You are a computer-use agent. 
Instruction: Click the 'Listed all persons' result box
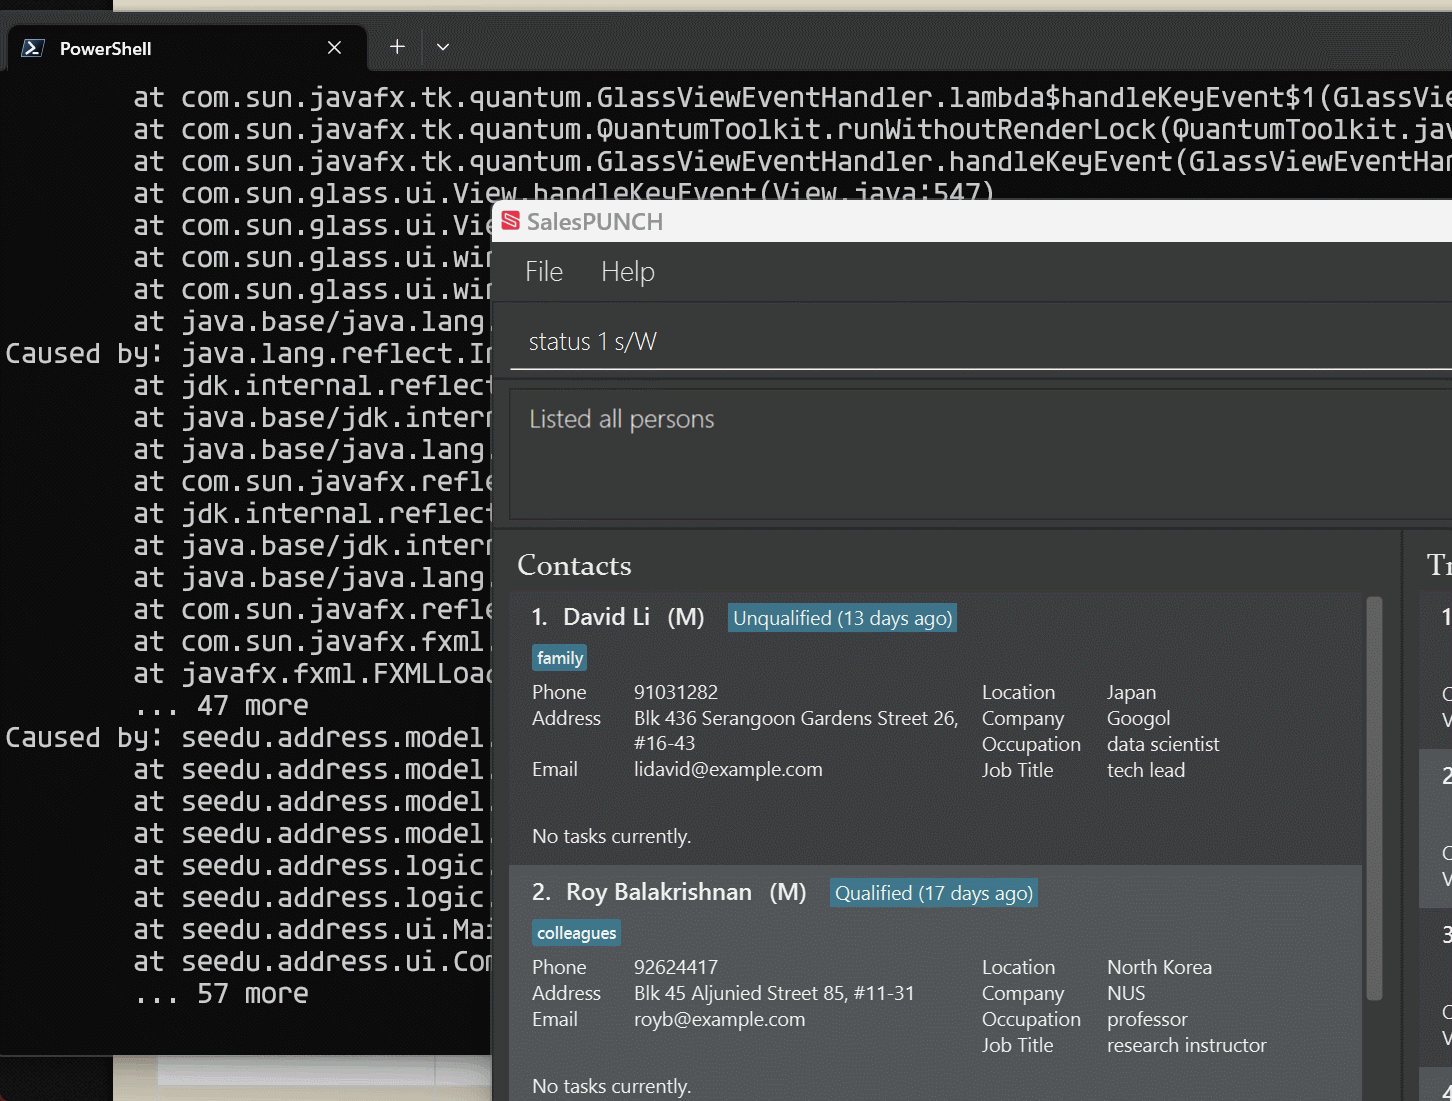click(x=980, y=454)
